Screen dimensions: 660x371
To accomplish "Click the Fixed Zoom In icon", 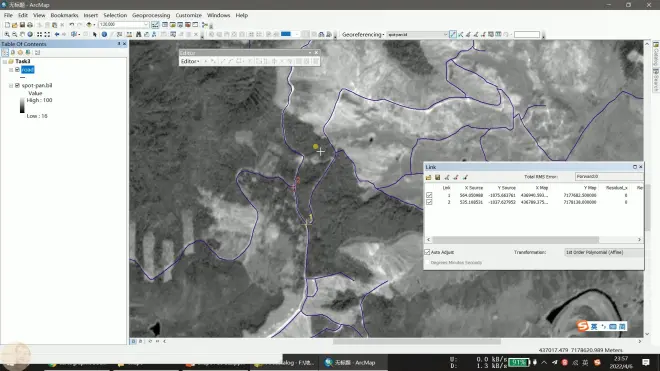I will click(x=40, y=35).
